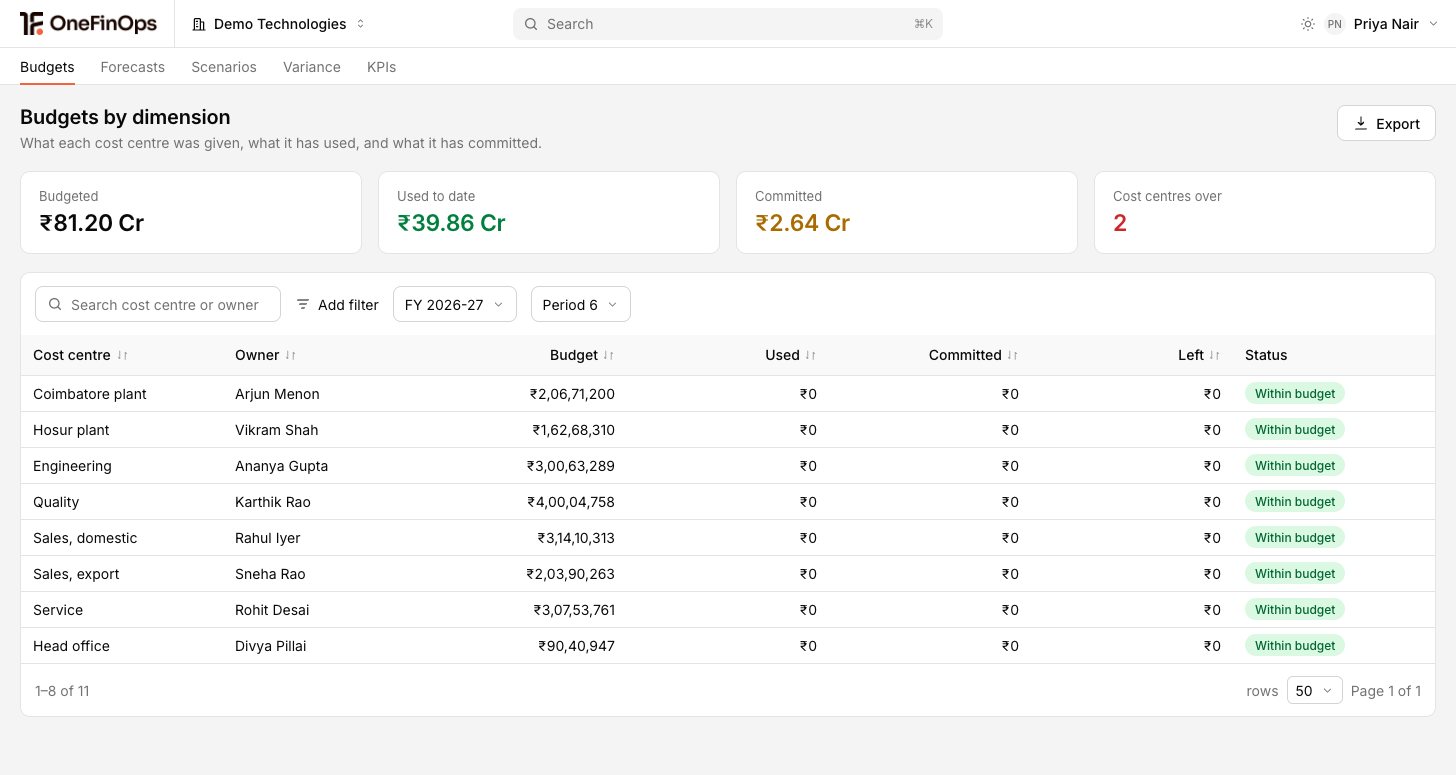Sort by the Budget column arrows
Viewport: 1456px width, 775px height.
click(608, 355)
